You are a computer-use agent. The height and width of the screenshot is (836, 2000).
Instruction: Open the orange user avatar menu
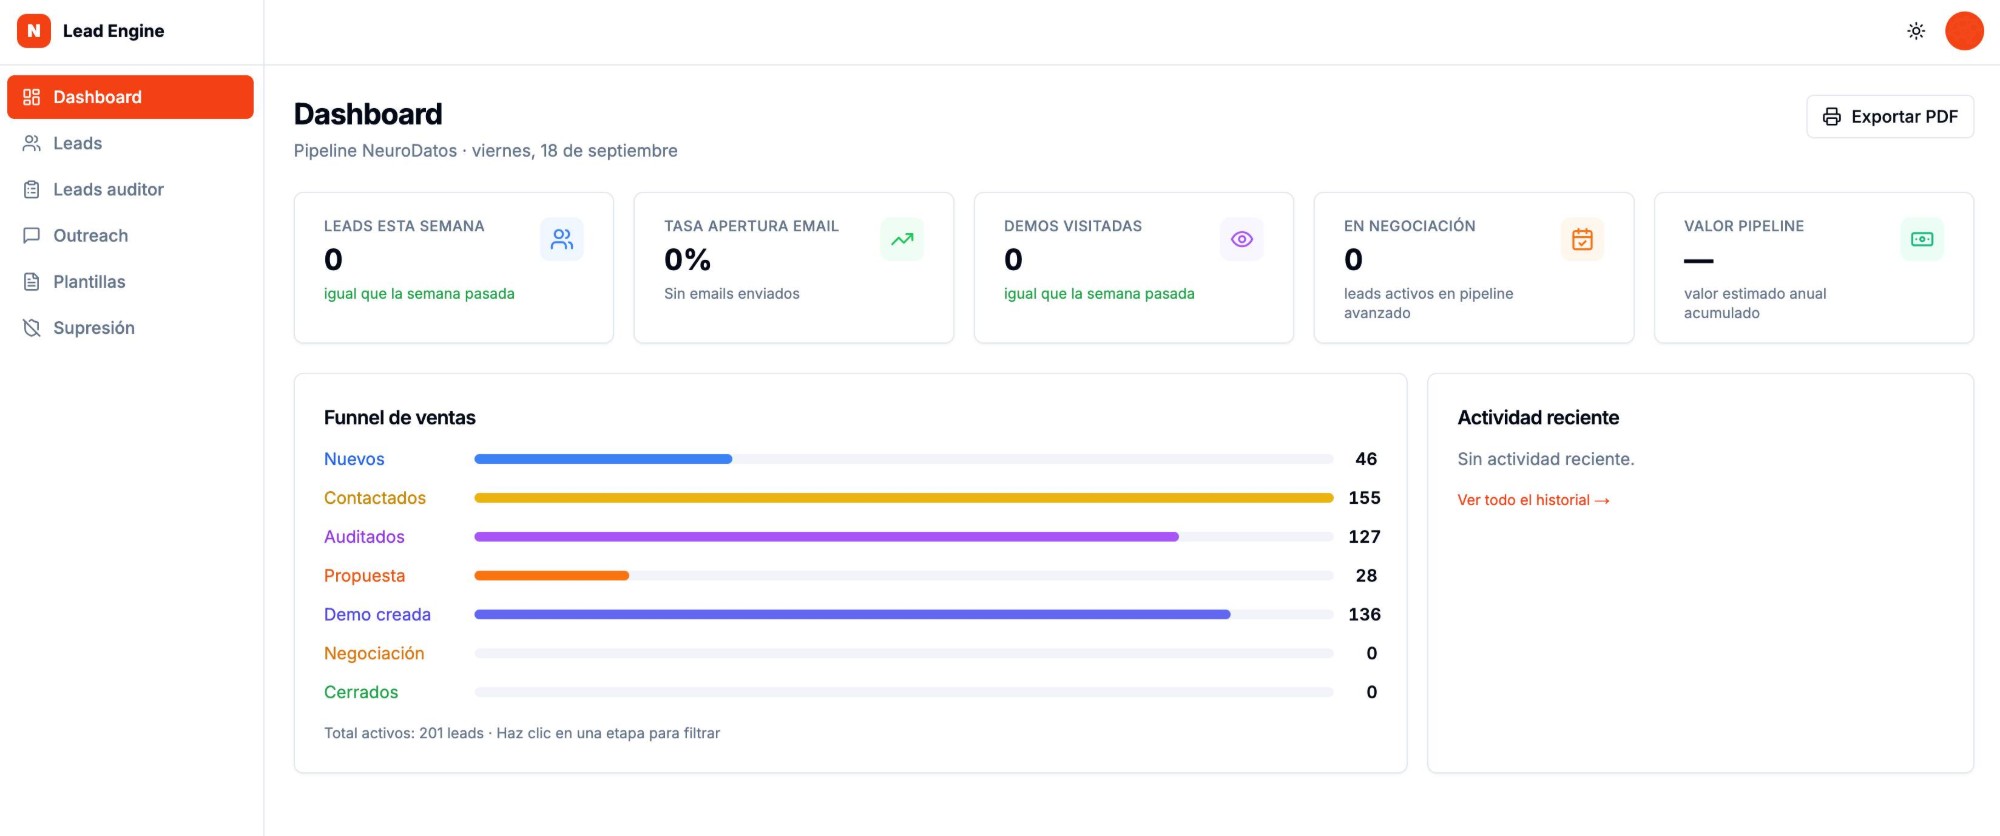coord(1964,31)
